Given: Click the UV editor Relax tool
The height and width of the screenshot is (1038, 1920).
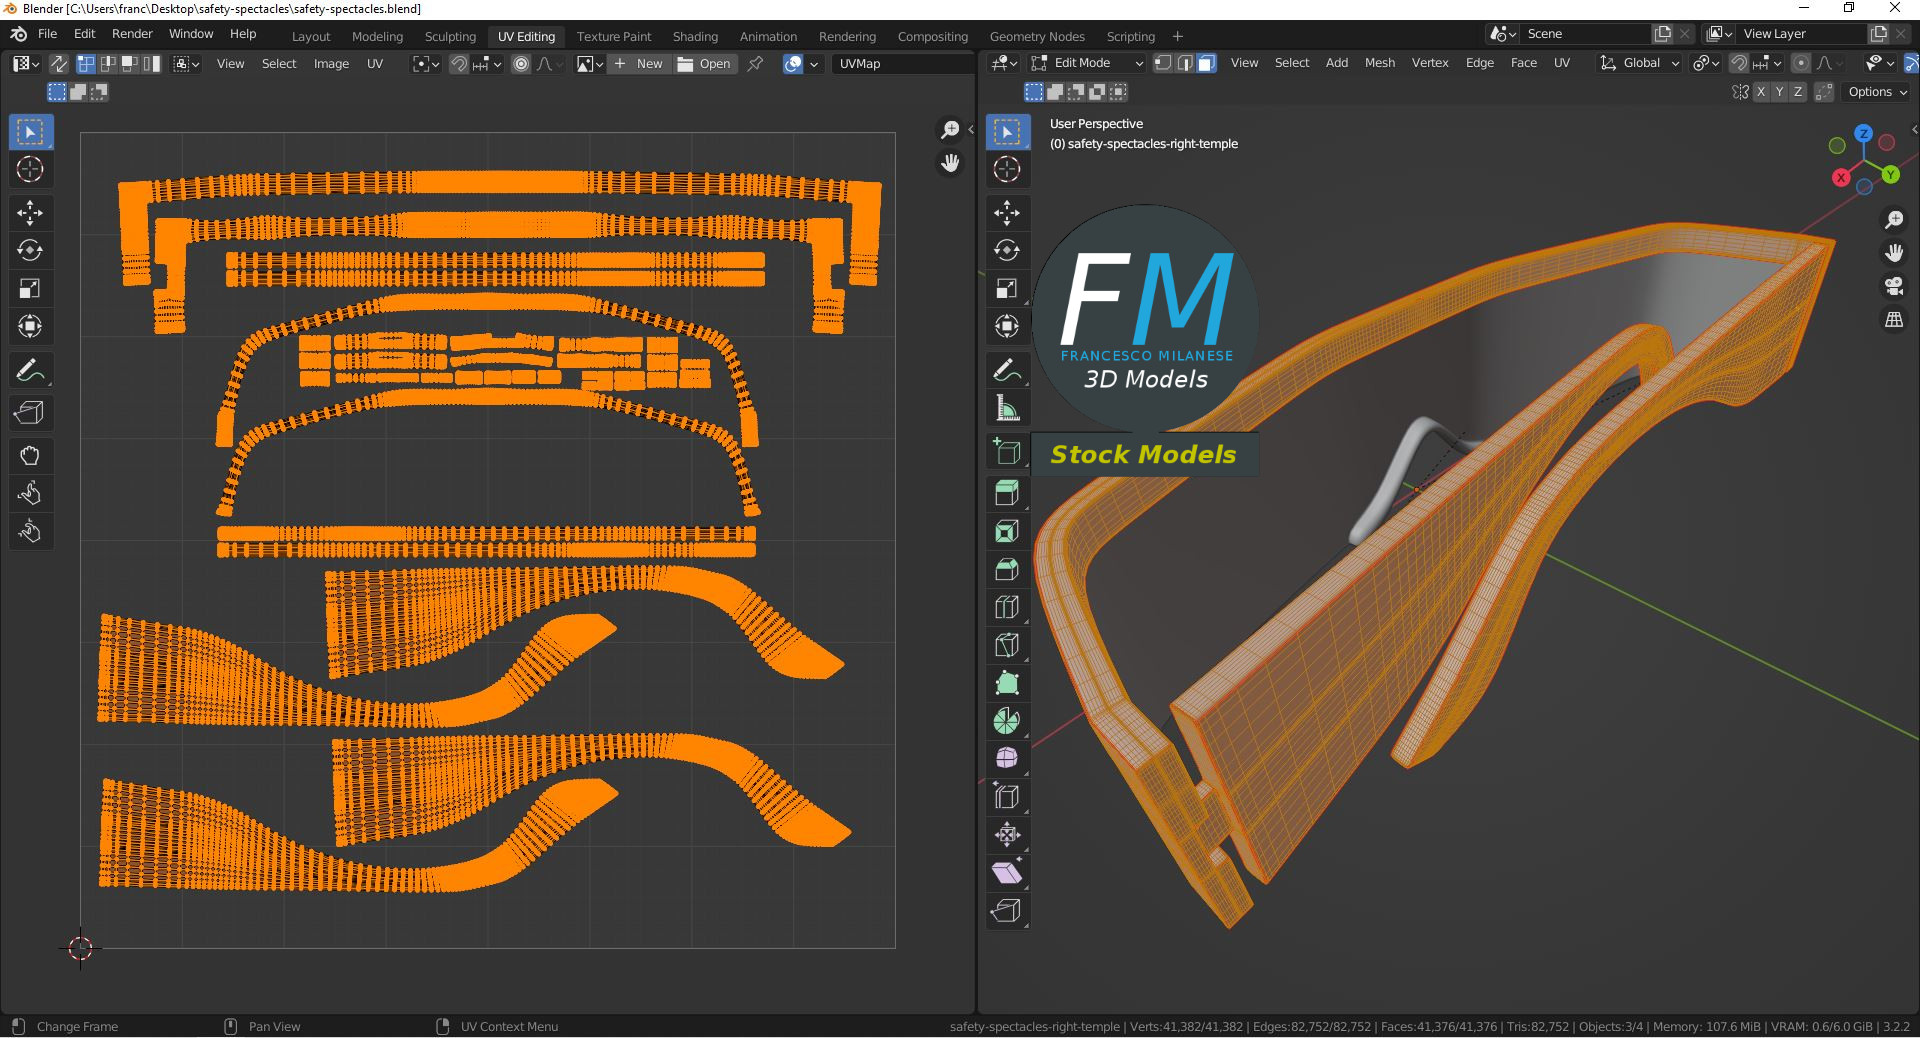Looking at the screenshot, I should pyautogui.click(x=30, y=493).
